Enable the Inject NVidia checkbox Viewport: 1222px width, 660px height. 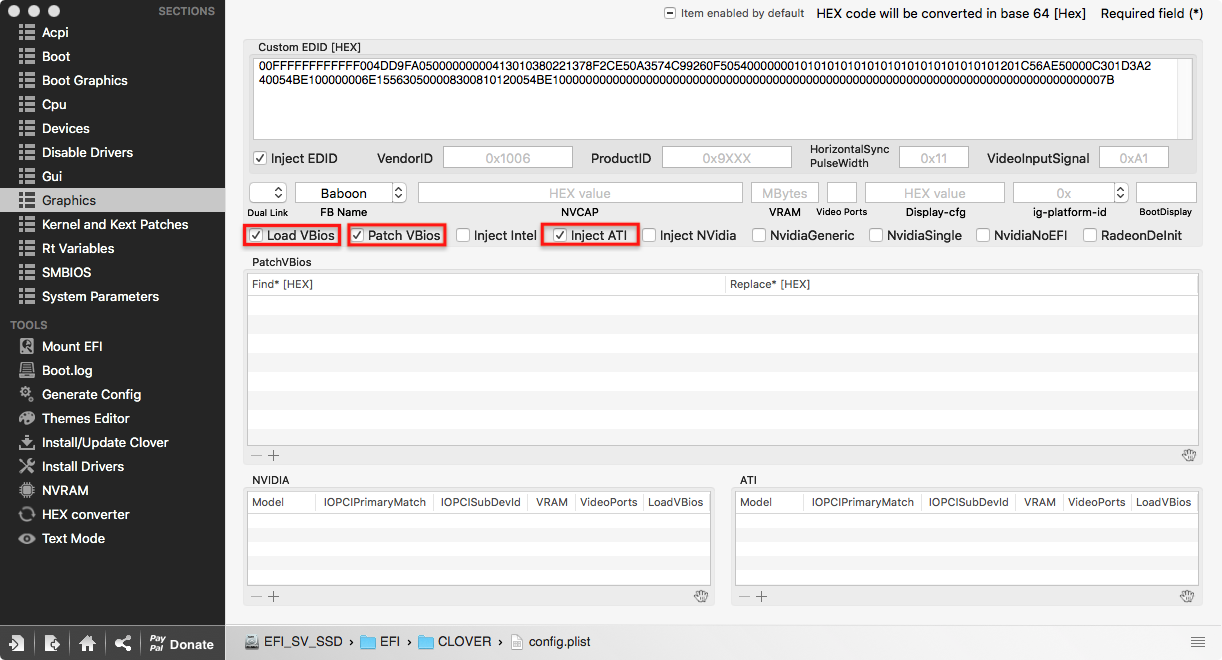(650, 235)
